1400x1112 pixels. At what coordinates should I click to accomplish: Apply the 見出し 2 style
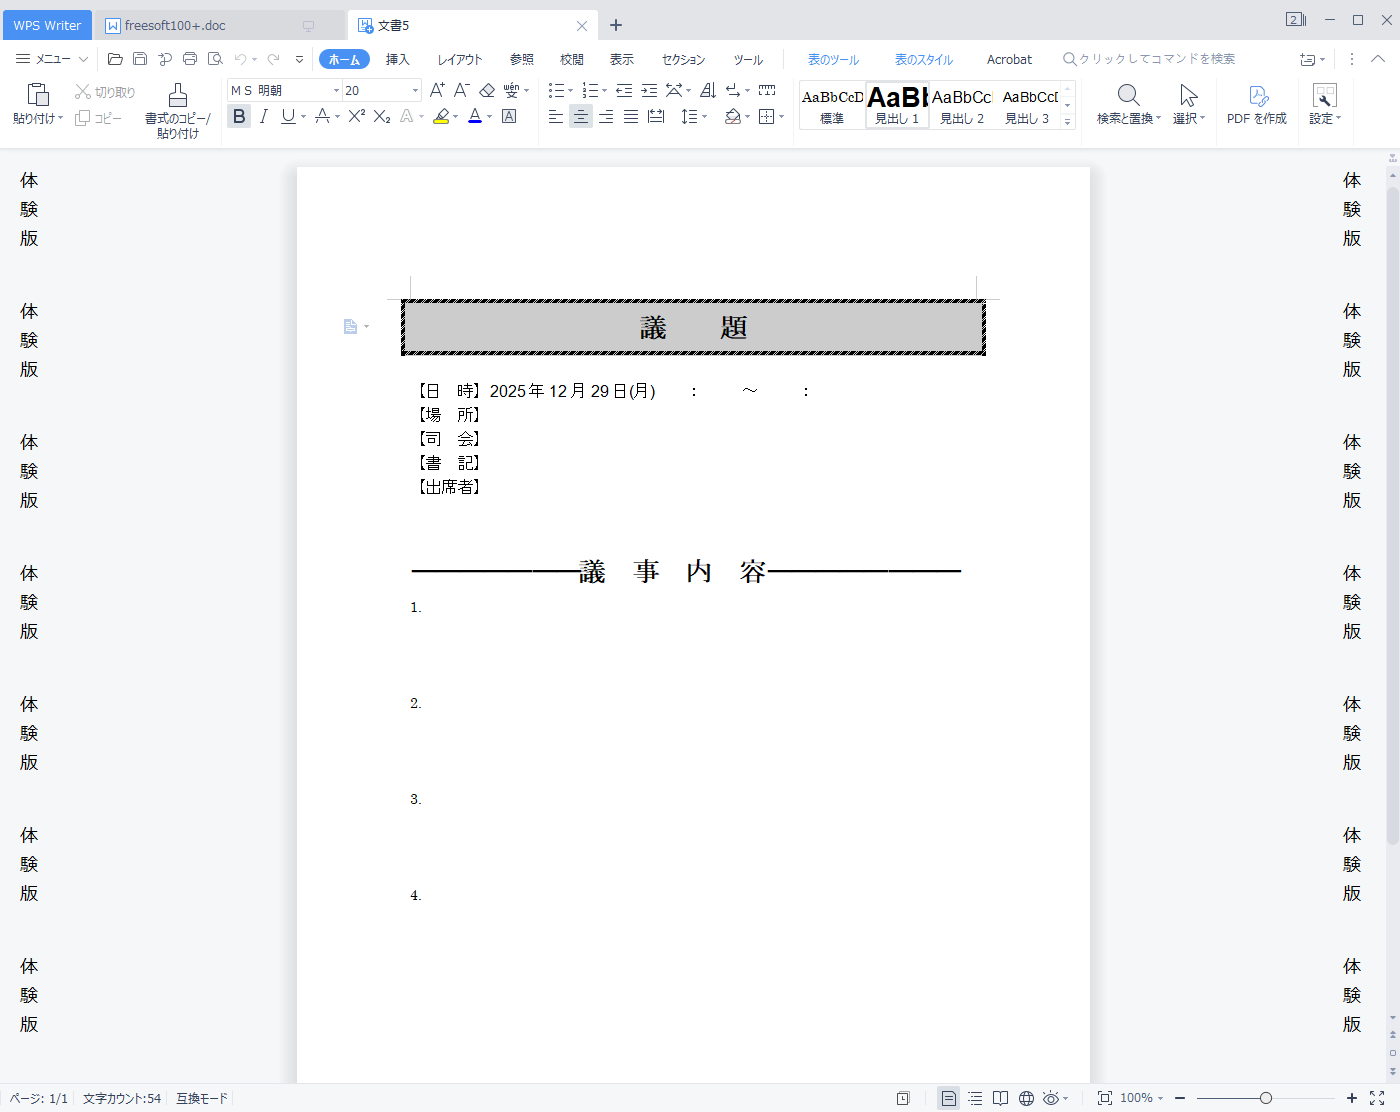(x=961, y=105)
